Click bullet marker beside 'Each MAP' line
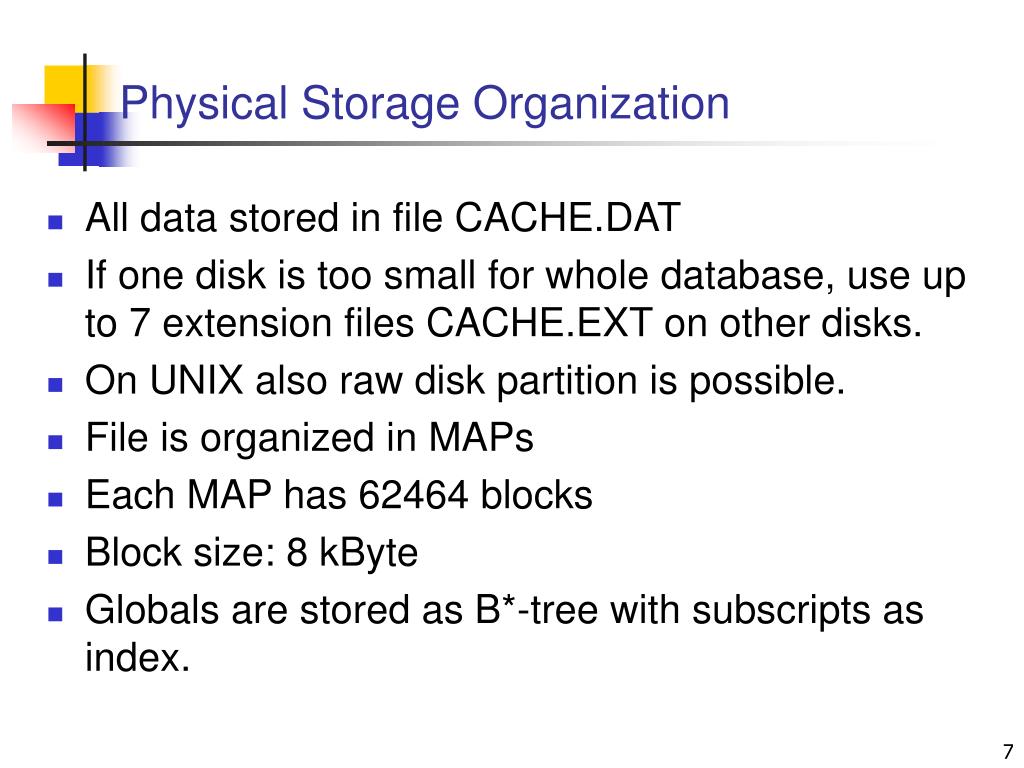Viewport: 1024px width, 768px height. coord(56,500)
